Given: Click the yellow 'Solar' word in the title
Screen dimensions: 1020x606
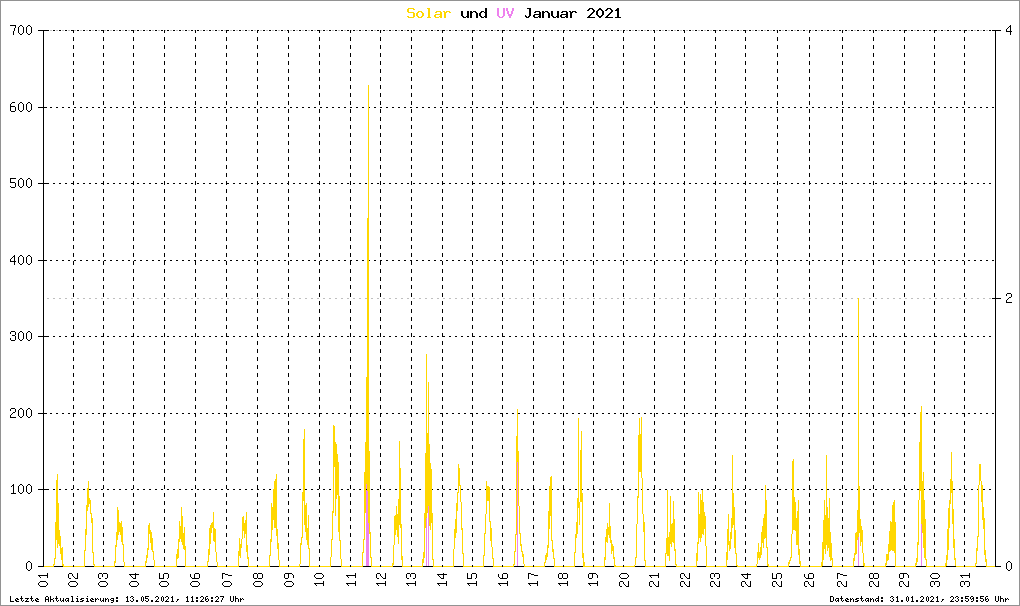Looking at the screenshot, I should 428,13.
